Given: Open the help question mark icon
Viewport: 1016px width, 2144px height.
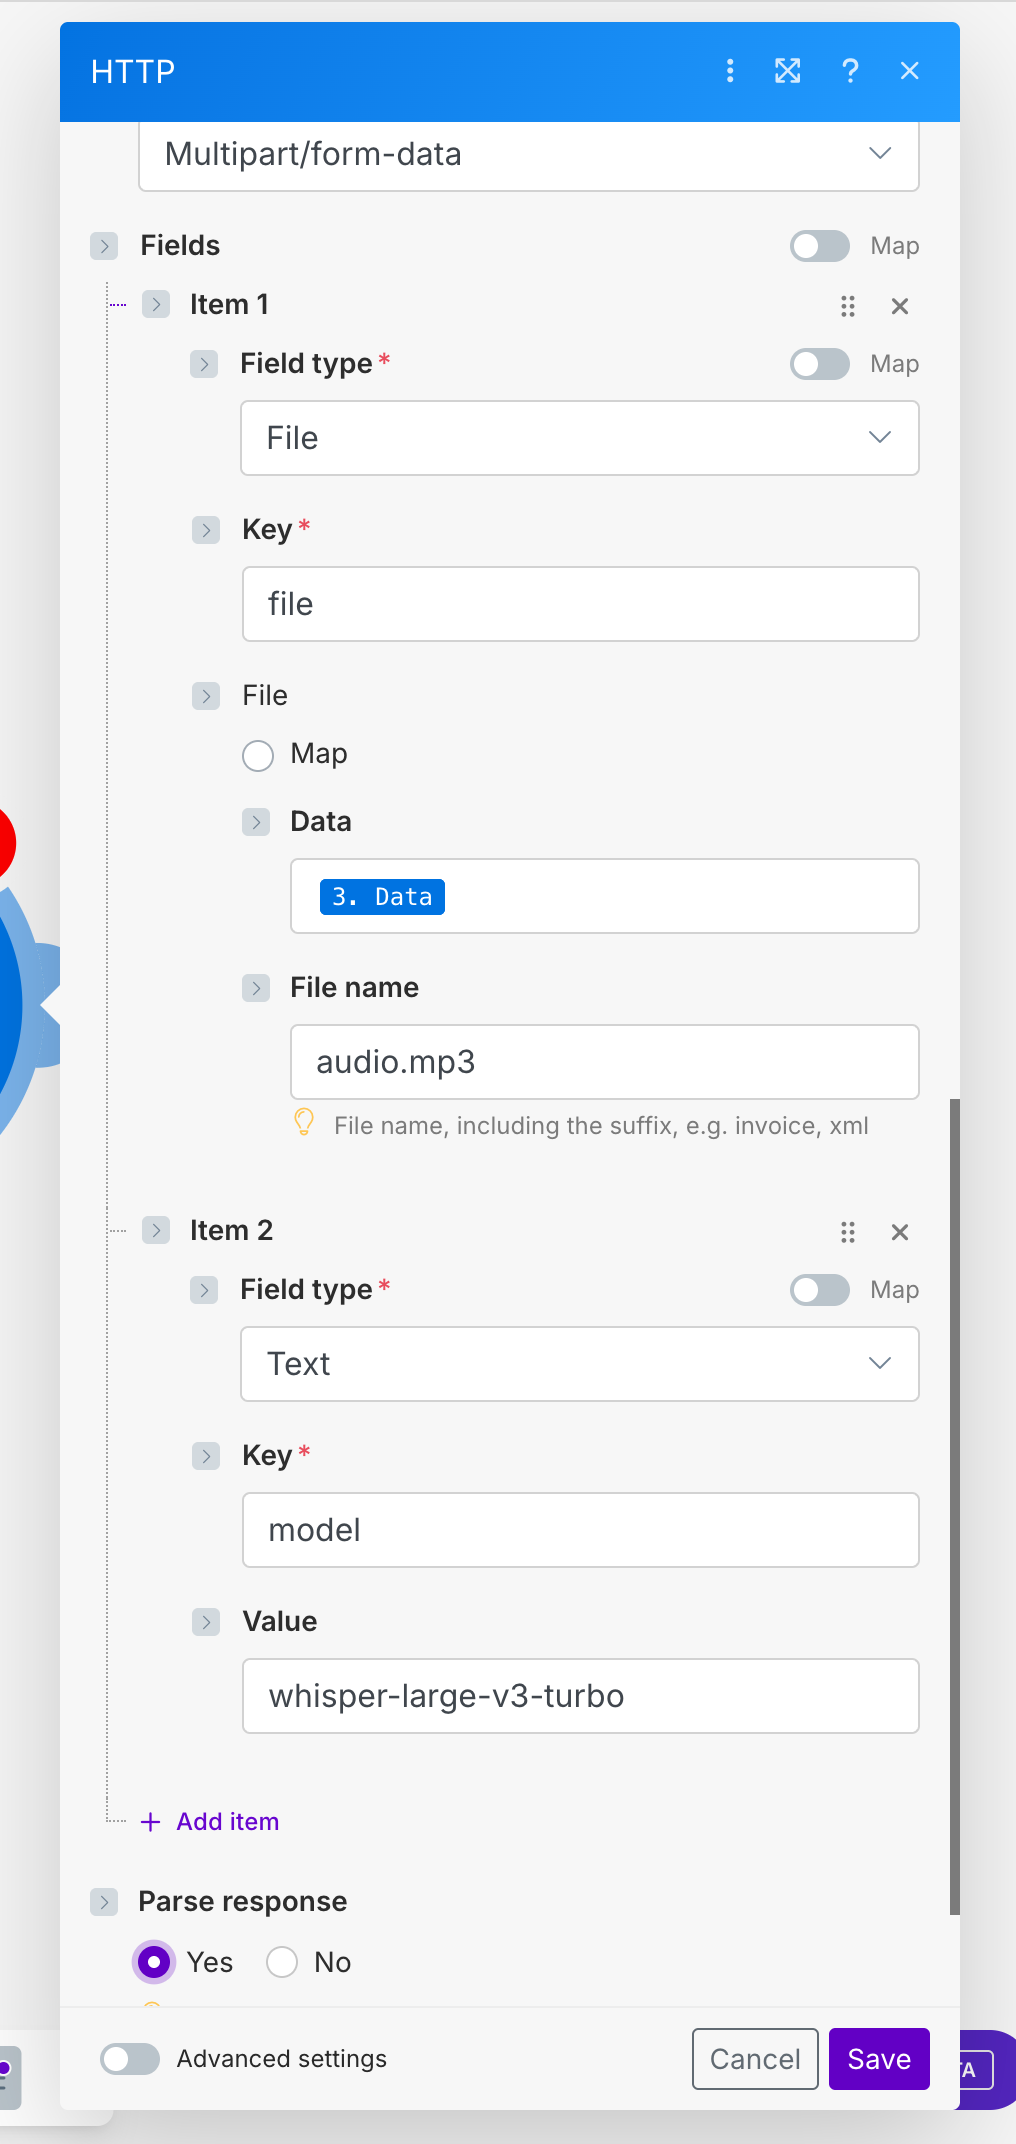Looking at the screenshot, I should [x=850, y=71].
